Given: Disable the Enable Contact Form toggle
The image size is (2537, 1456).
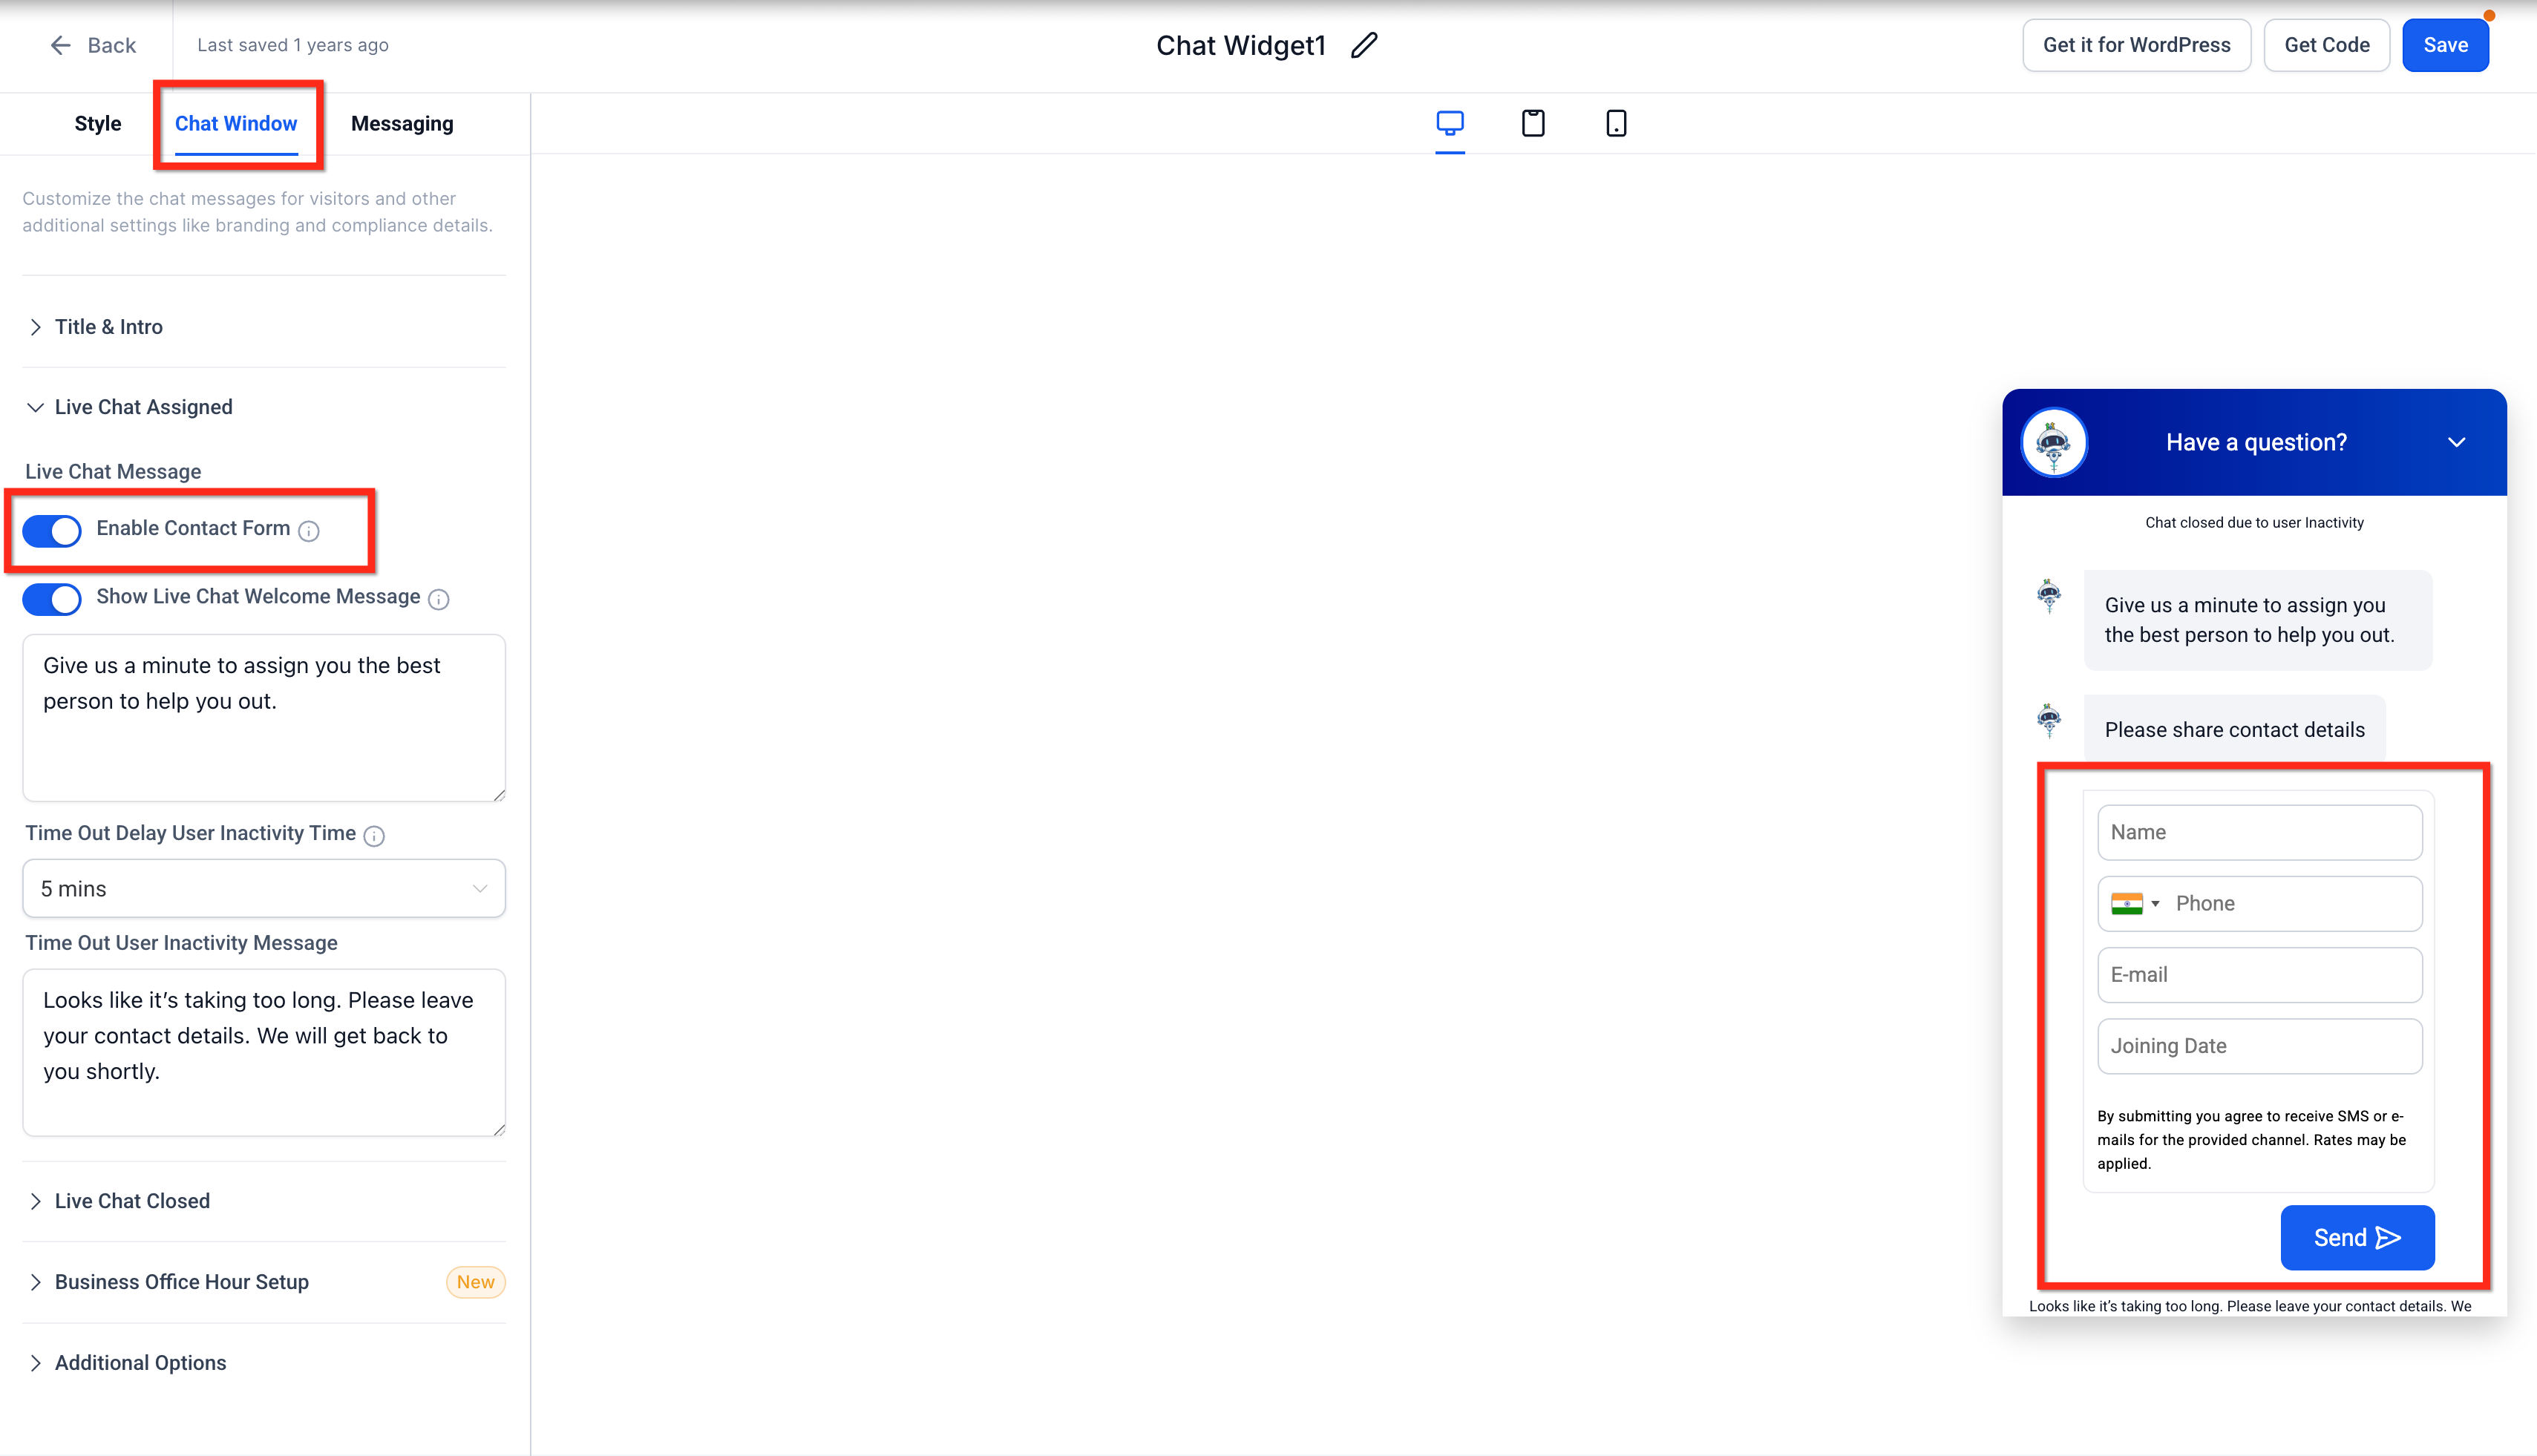Looking at the screenshot, I should 52,531.
